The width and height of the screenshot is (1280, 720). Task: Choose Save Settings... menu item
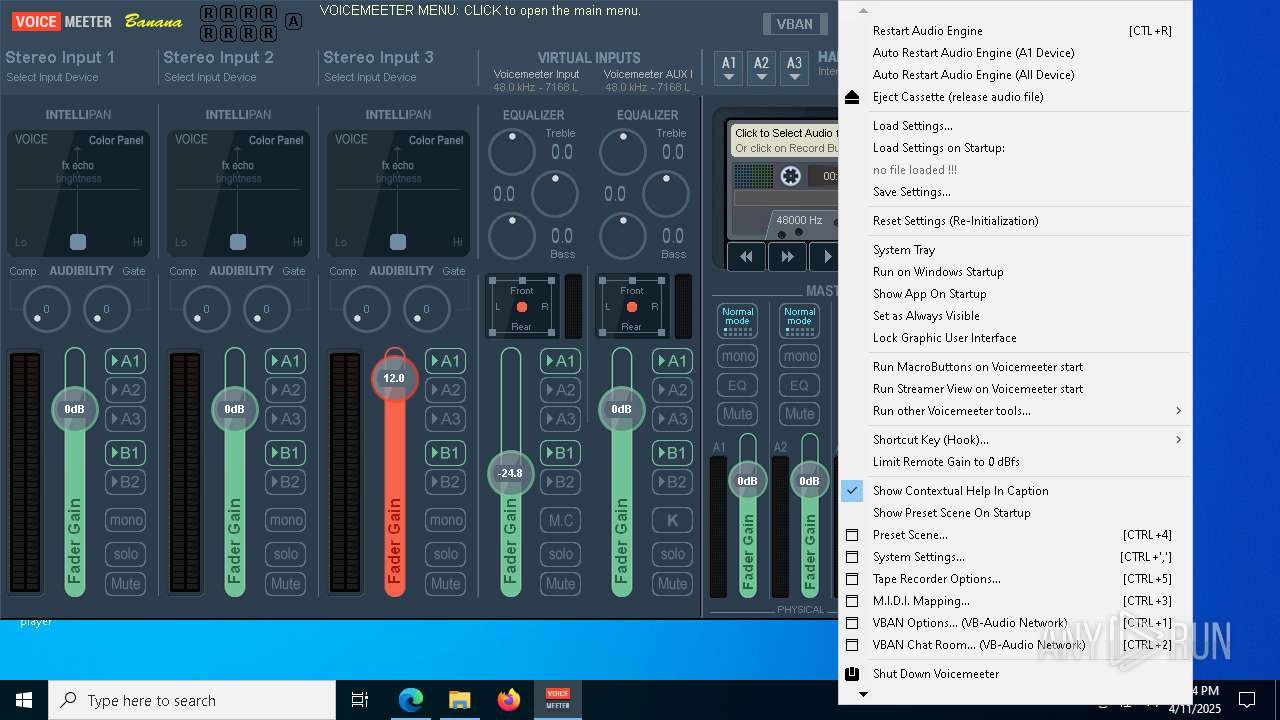1015,192
